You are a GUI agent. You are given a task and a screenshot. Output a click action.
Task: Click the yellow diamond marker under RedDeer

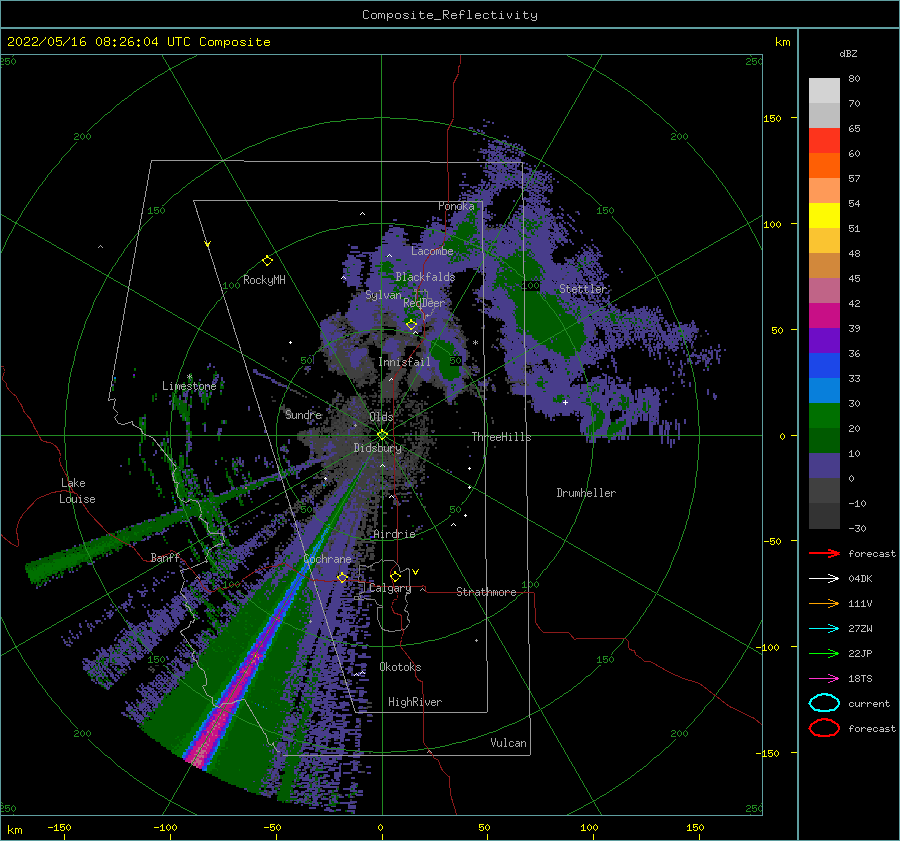click(x=411, y=324)
